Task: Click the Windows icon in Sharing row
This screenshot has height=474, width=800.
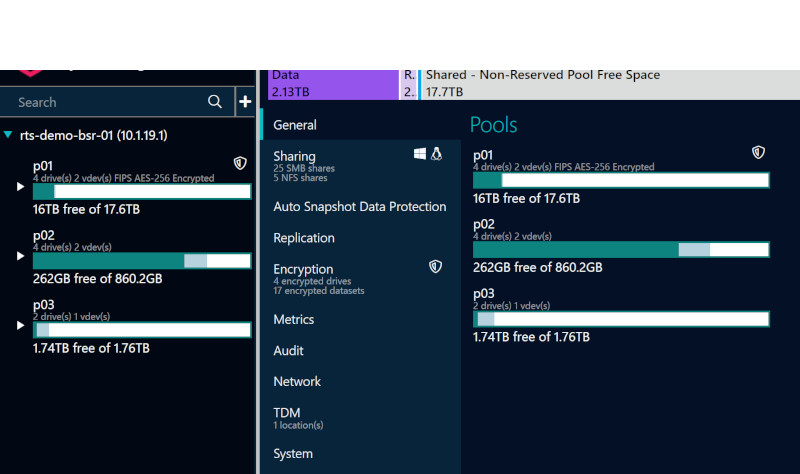Action: click(x=419, y=154)
